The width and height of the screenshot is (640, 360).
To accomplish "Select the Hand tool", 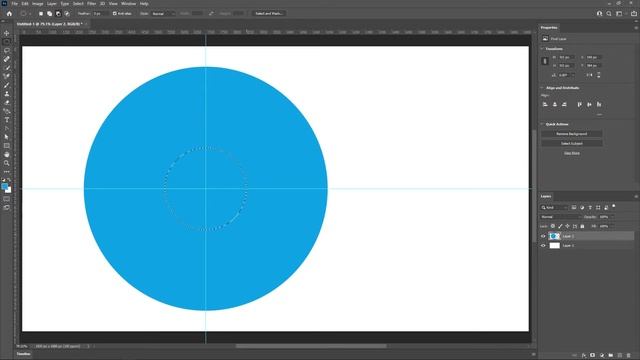I will [7, 154].
